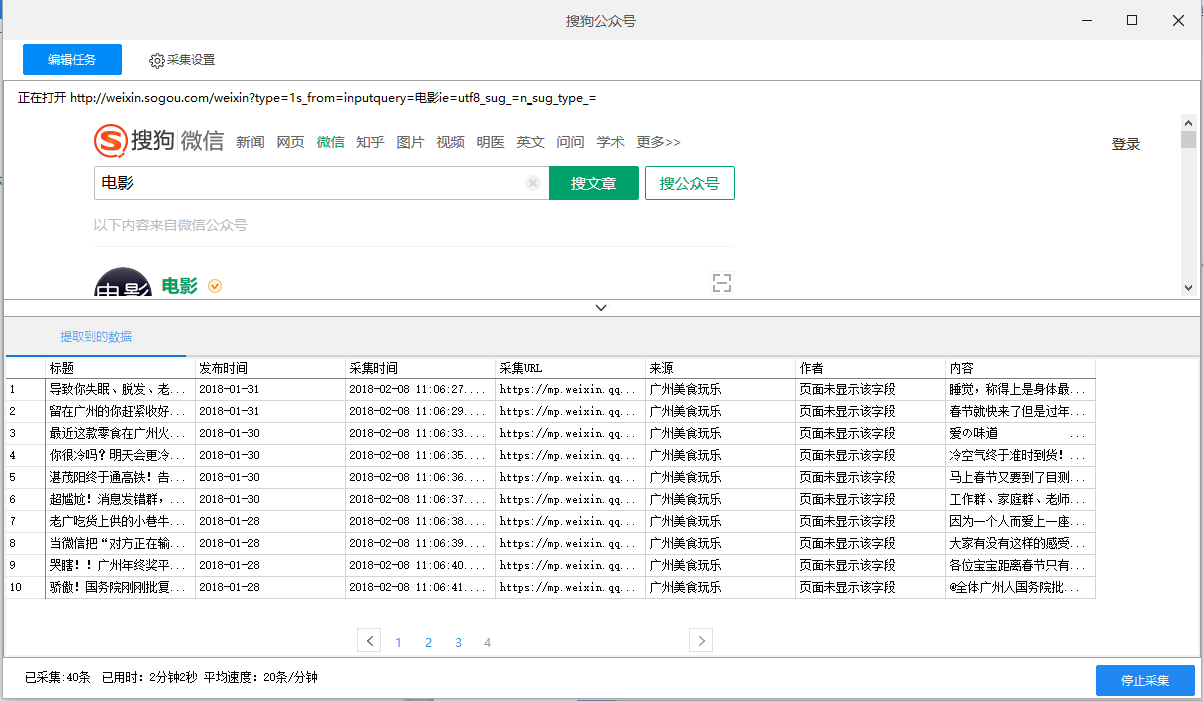
Task: Click the search input containing 电影
Action: coord(321,183)
